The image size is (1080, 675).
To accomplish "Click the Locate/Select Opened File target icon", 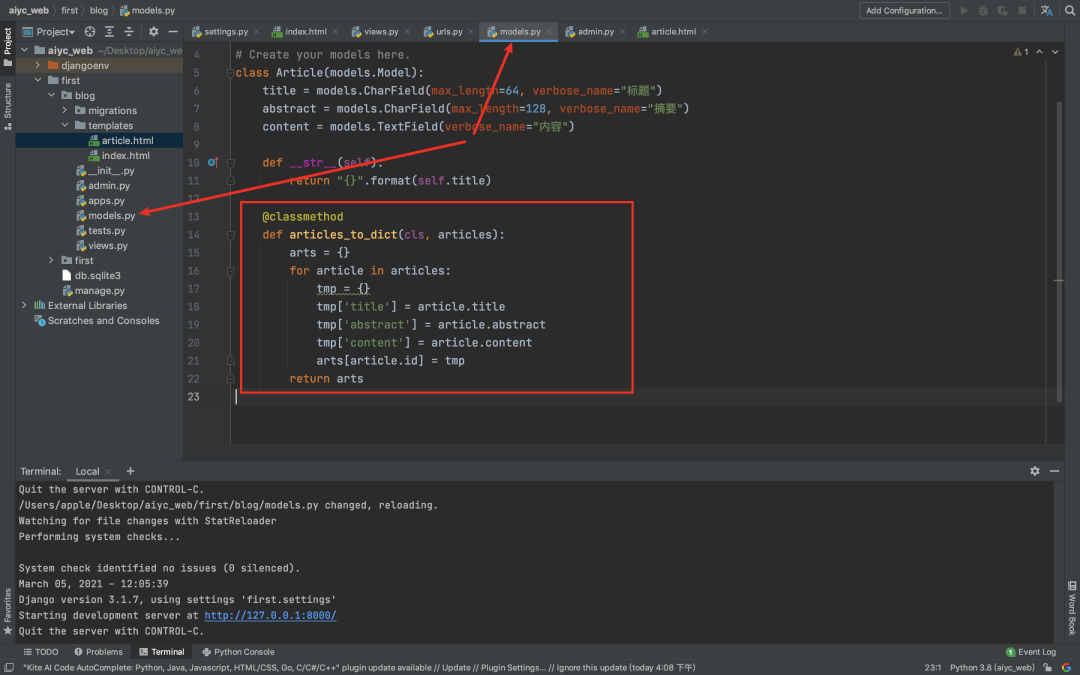I will [x=91, y=32].
